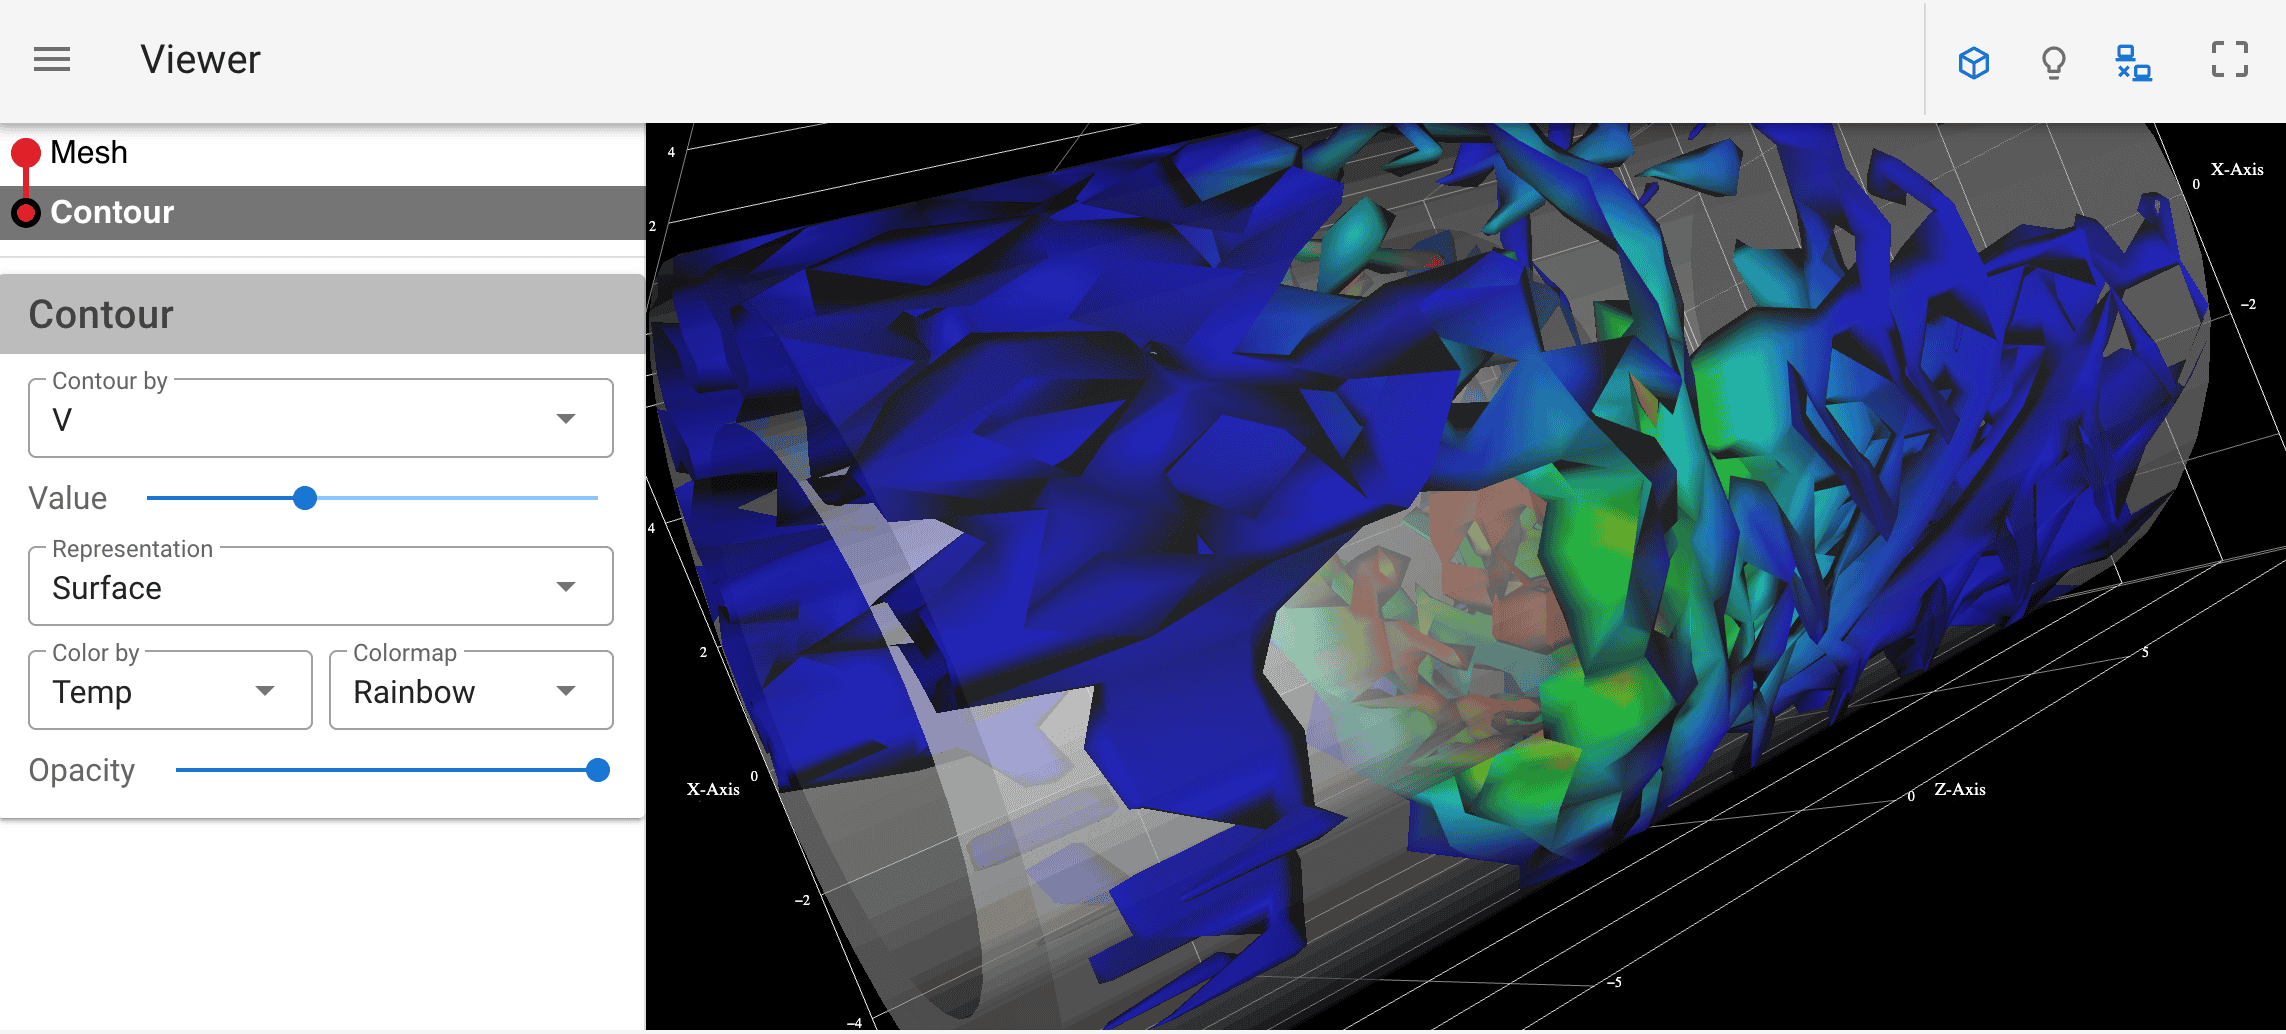Click the upper-right X-Axis label
The height and width of the screenshot is (1034, 2286).
(2236, 169)
